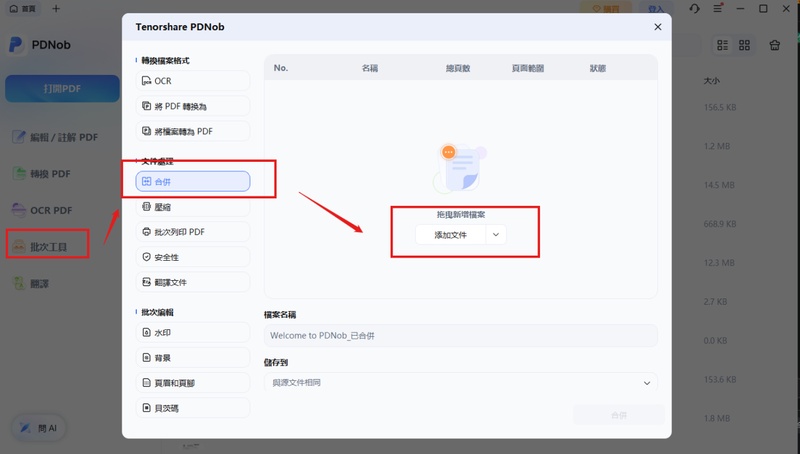Click the 首頁 home tab
800x454 pixels.
(x=23, y=9)
